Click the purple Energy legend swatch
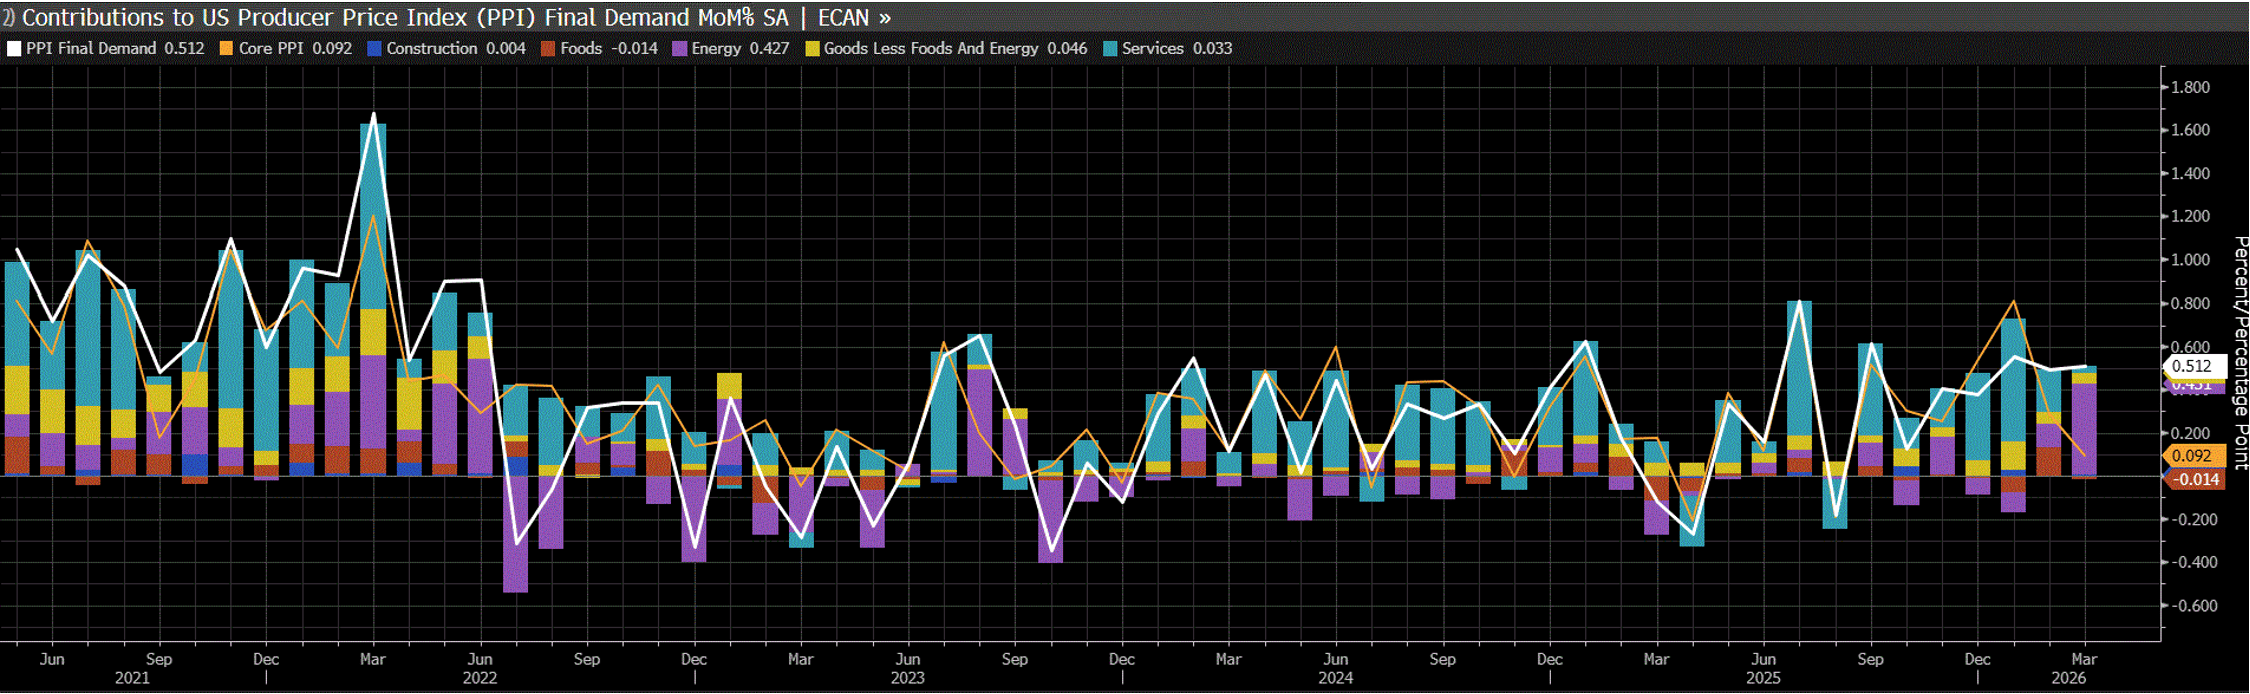Viewport: 2250px width, 694px height. point(679,49)
